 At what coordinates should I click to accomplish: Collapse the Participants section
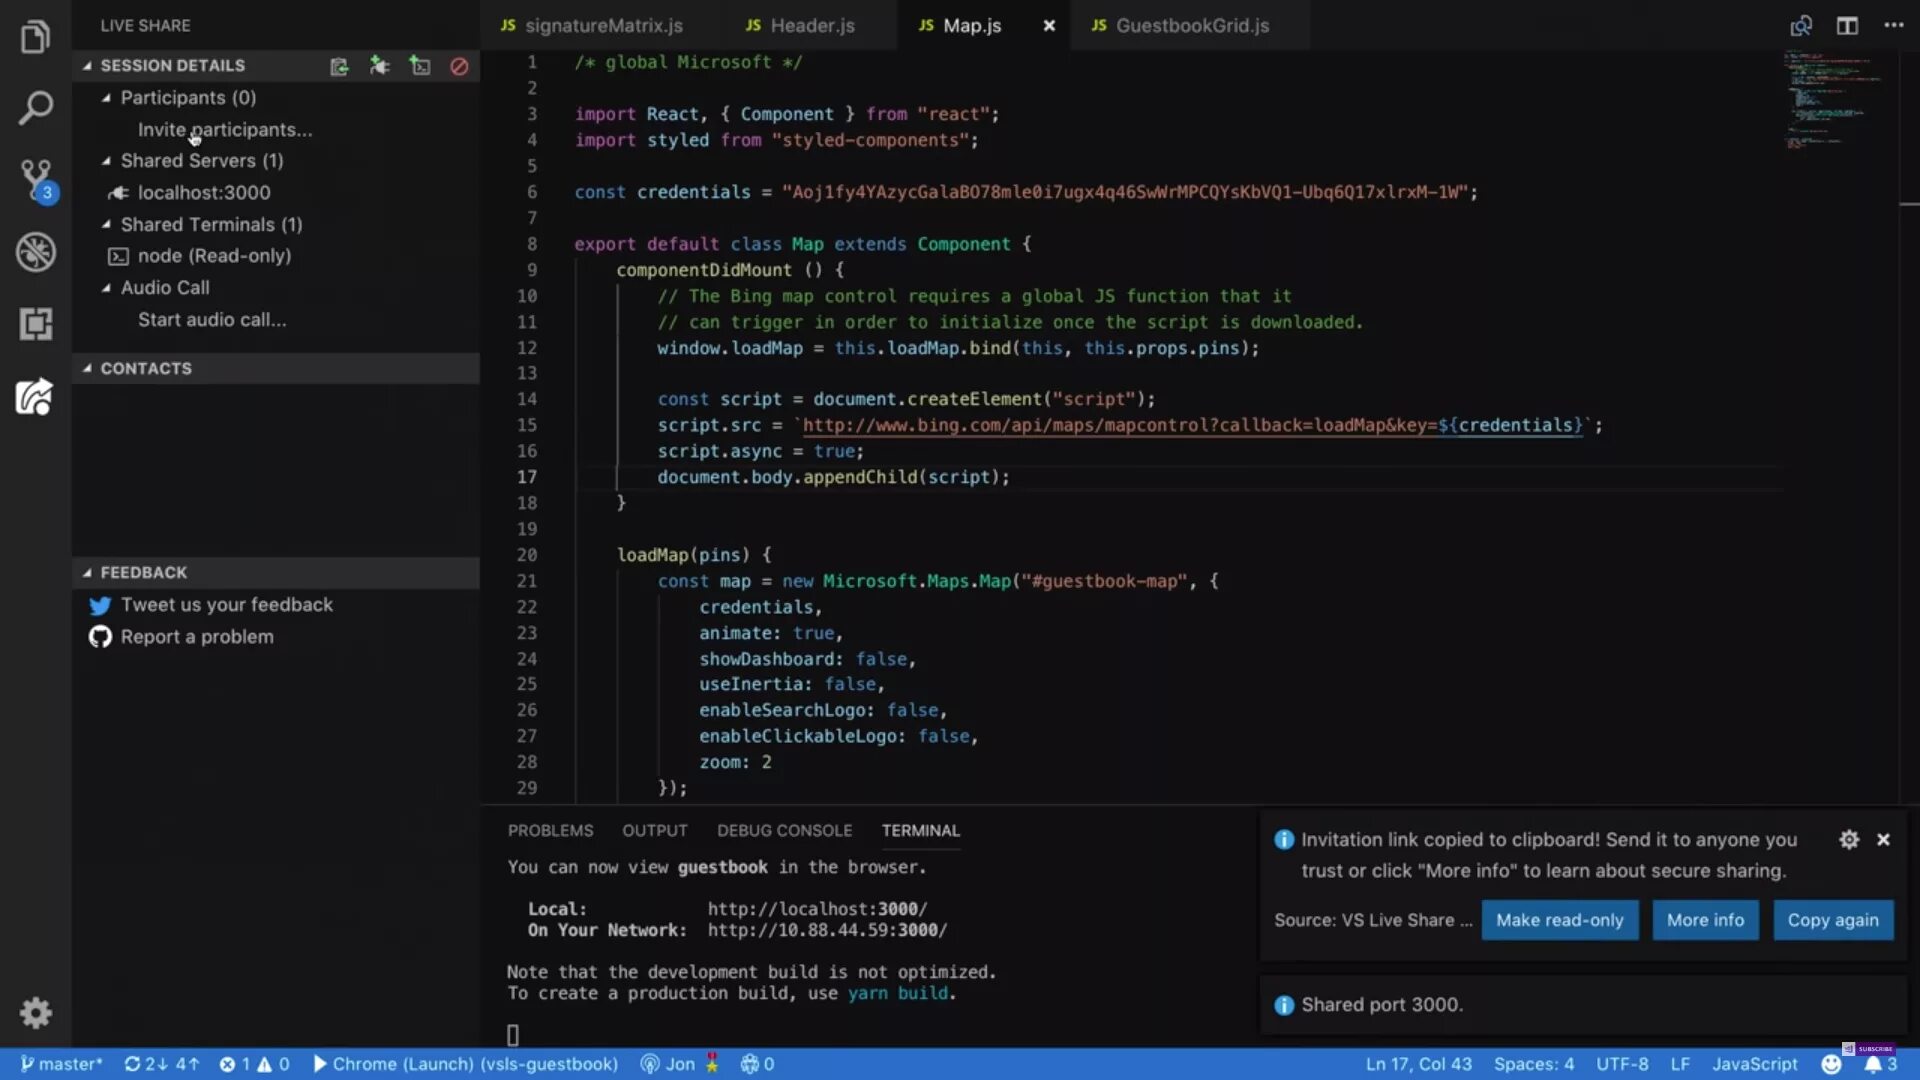tap(108, 97)
